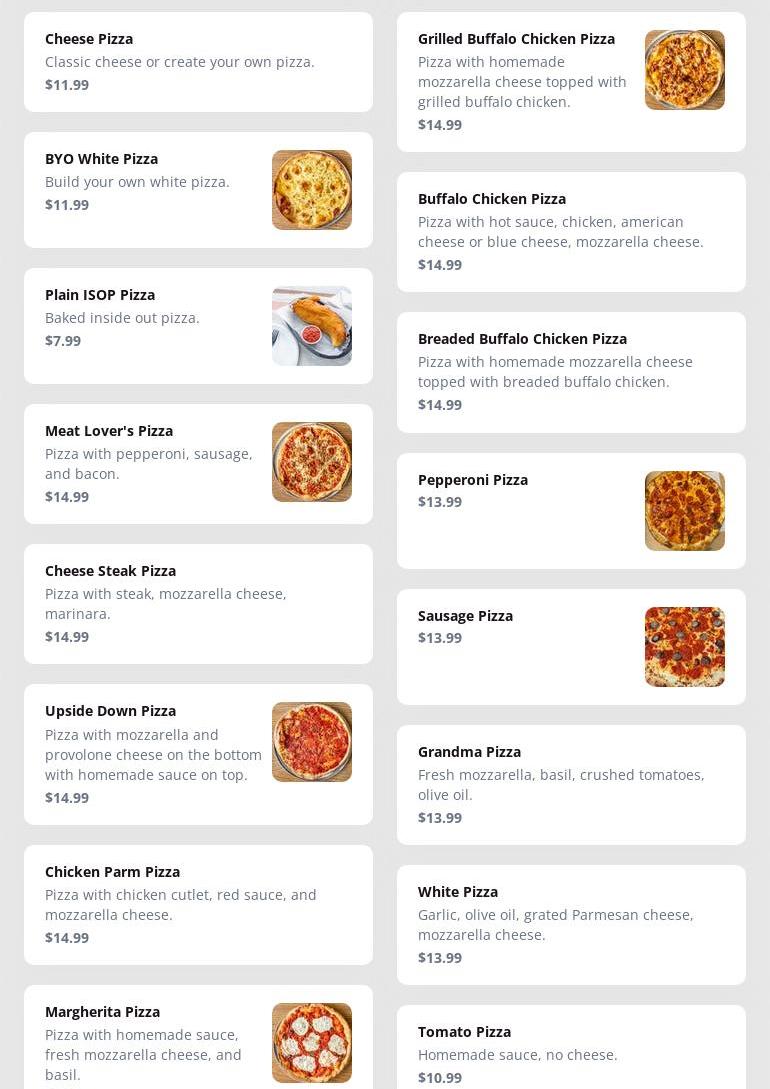This screenshot has height=1089, width=770.
Task: Select the Sausage Pizza image
Action: [x=684, y=647]
